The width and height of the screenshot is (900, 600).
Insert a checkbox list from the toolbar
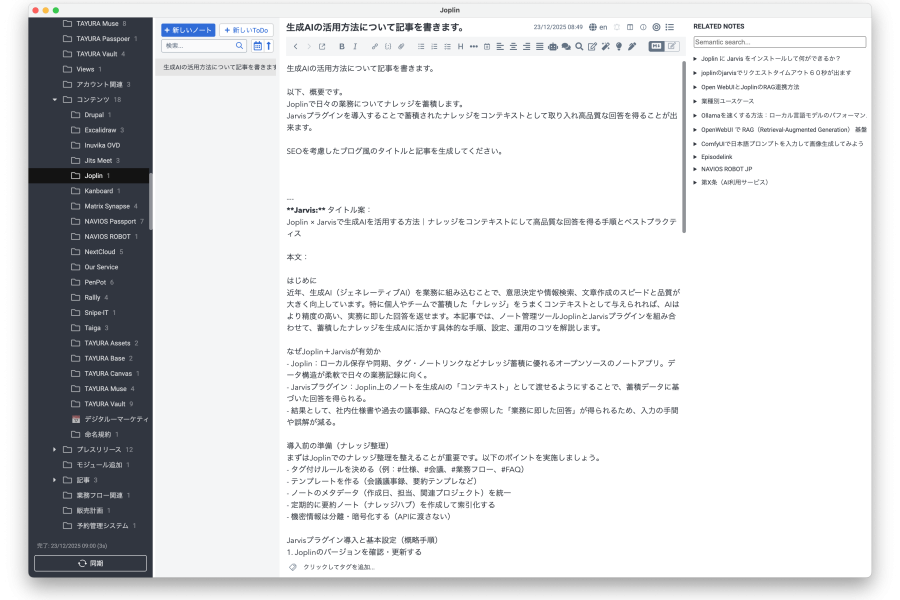pos(447,46)
